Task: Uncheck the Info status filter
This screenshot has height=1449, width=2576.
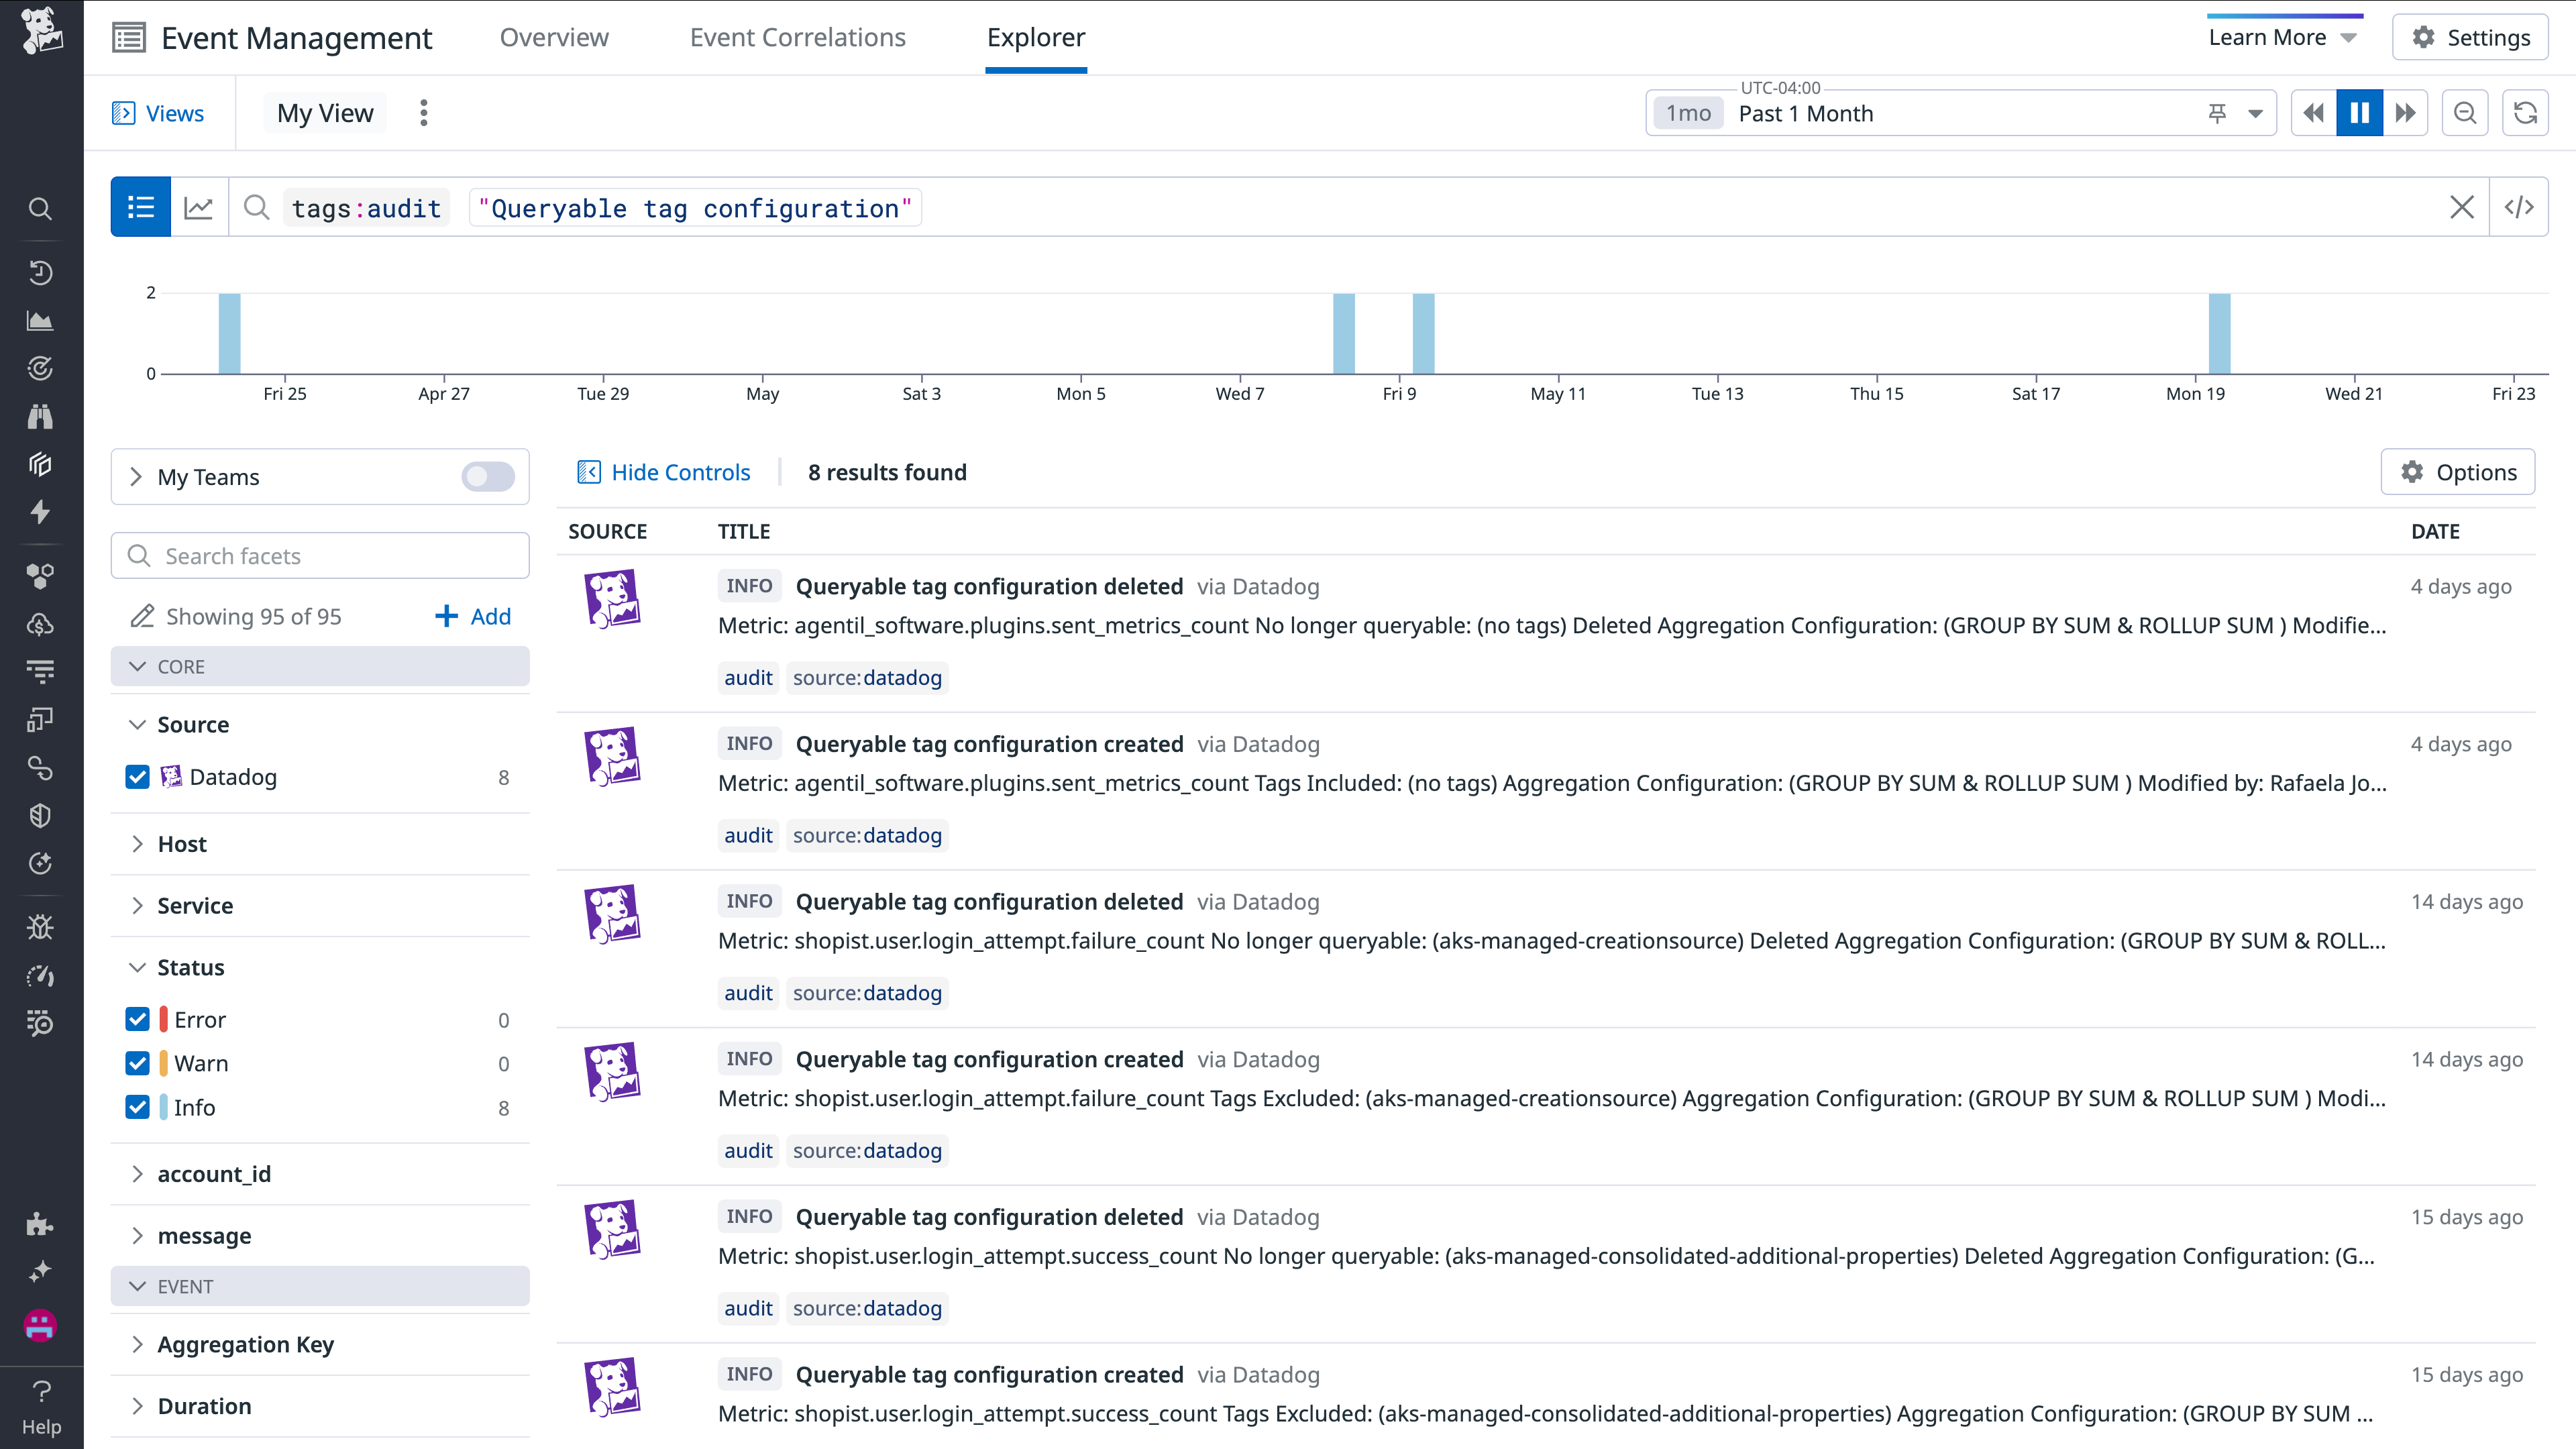Action: click(x=137, y=1107)
